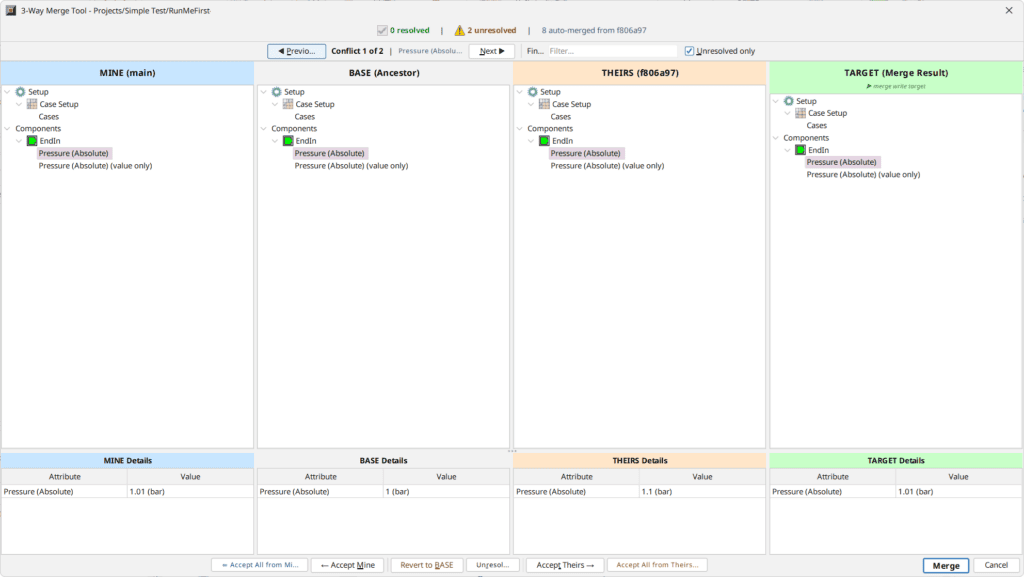
Task: Select Cases item in BASE tree
Action: click(x=304, y=117)
